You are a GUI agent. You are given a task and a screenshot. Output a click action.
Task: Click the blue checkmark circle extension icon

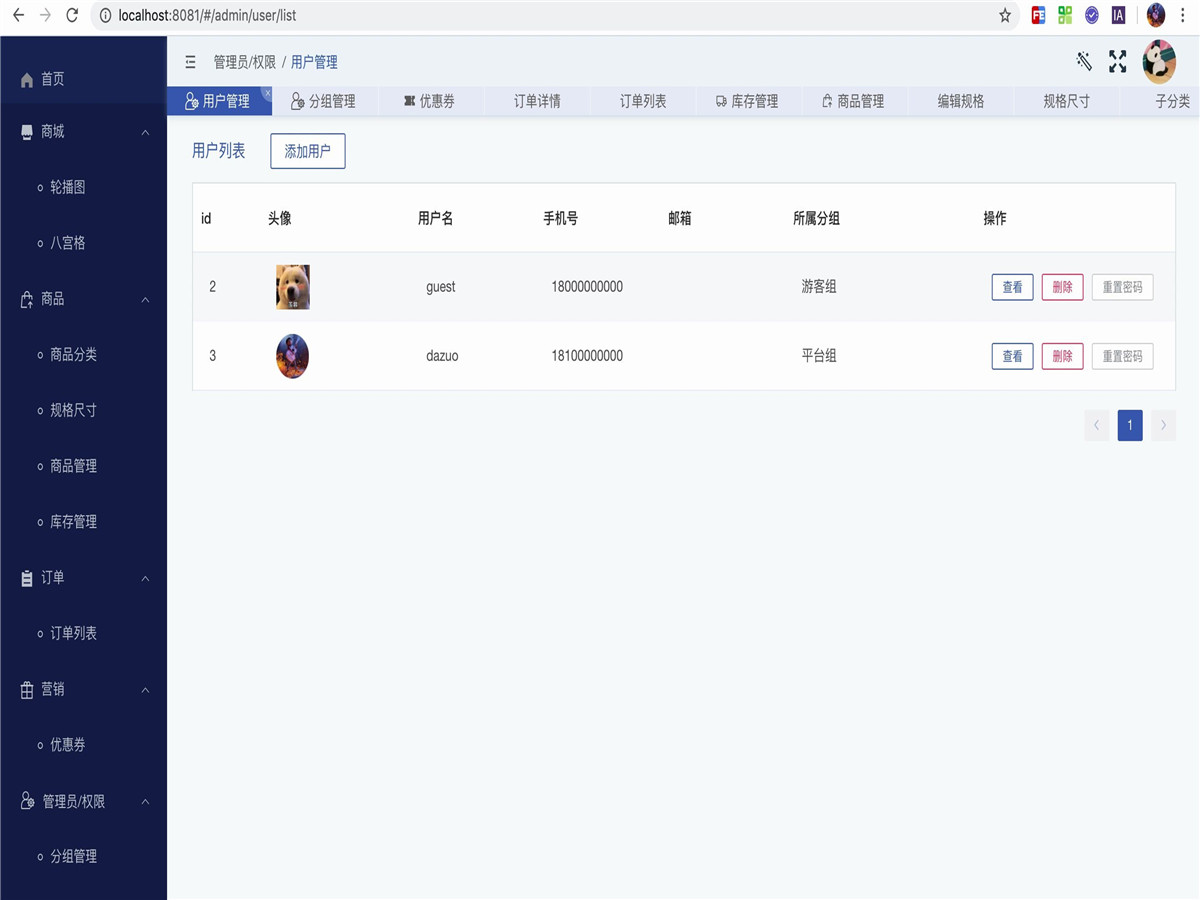(x=1092, y=15)
